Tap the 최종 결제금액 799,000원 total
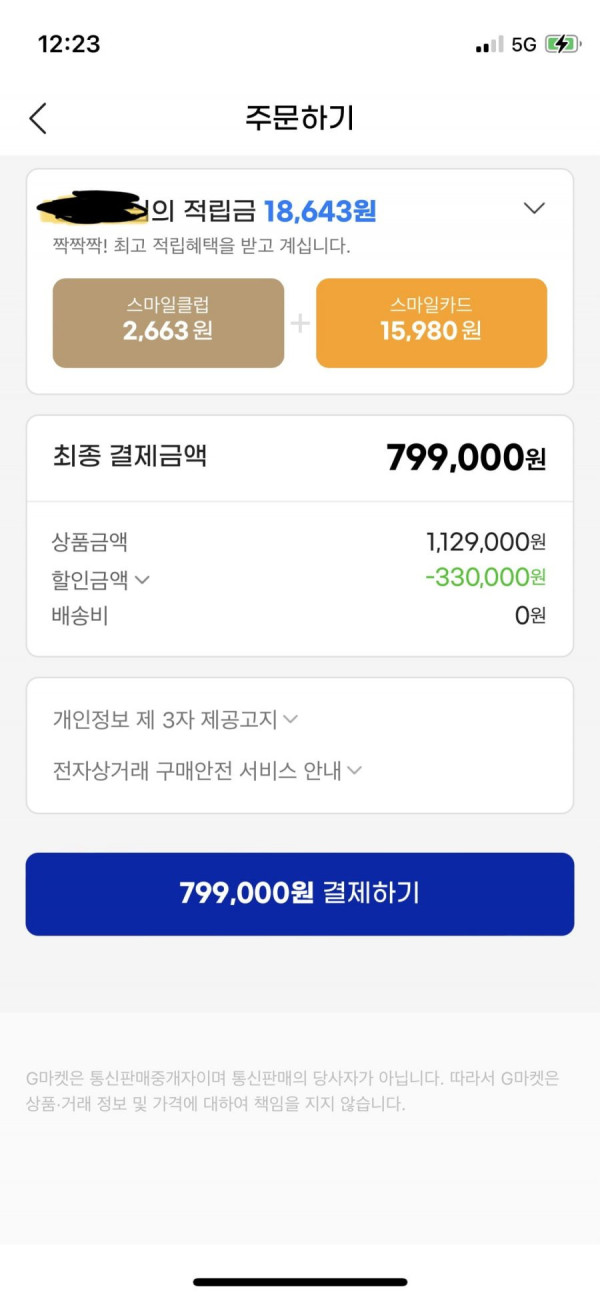600x1299 pixels. coord(300,458)
